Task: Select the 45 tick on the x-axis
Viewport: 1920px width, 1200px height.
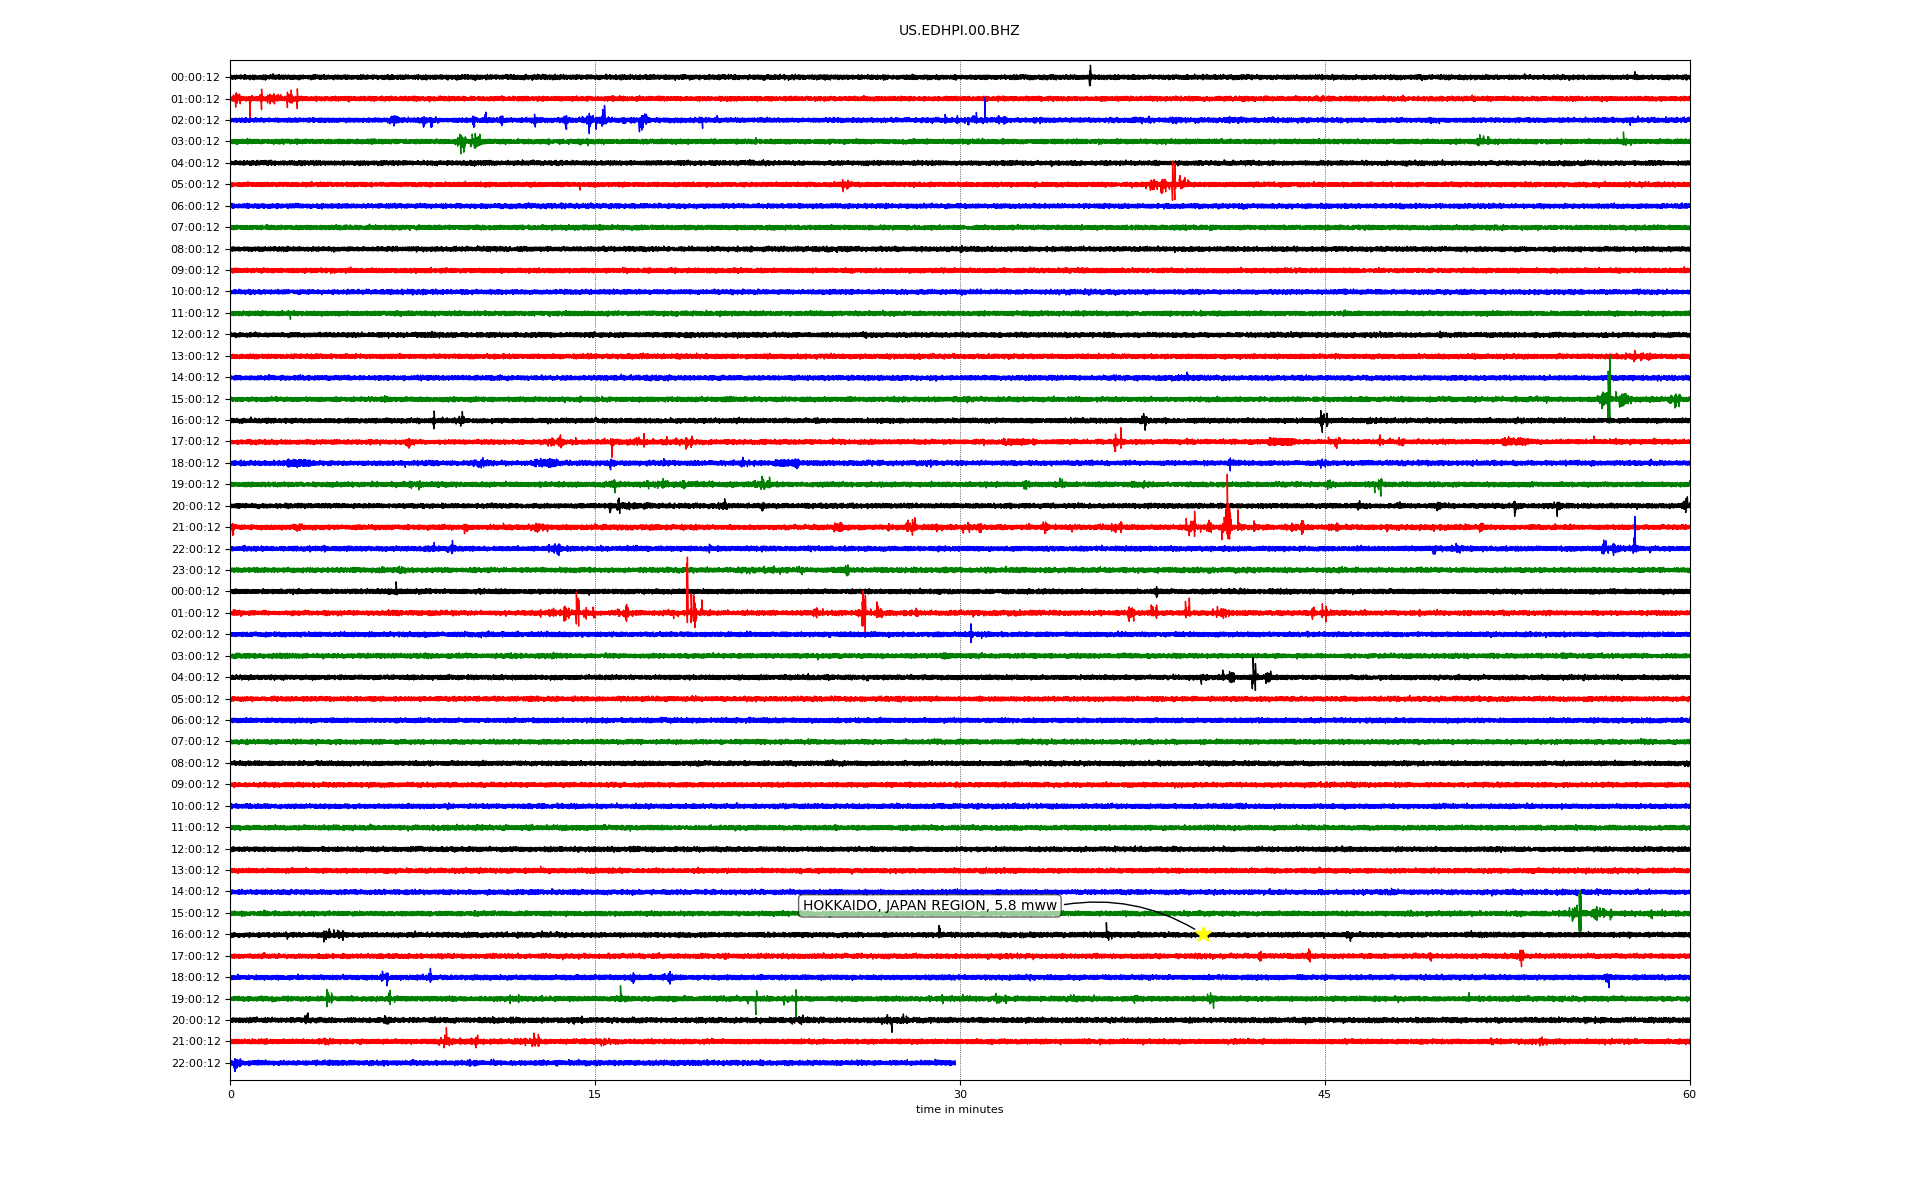Action: click(x=1325, y=1094)
